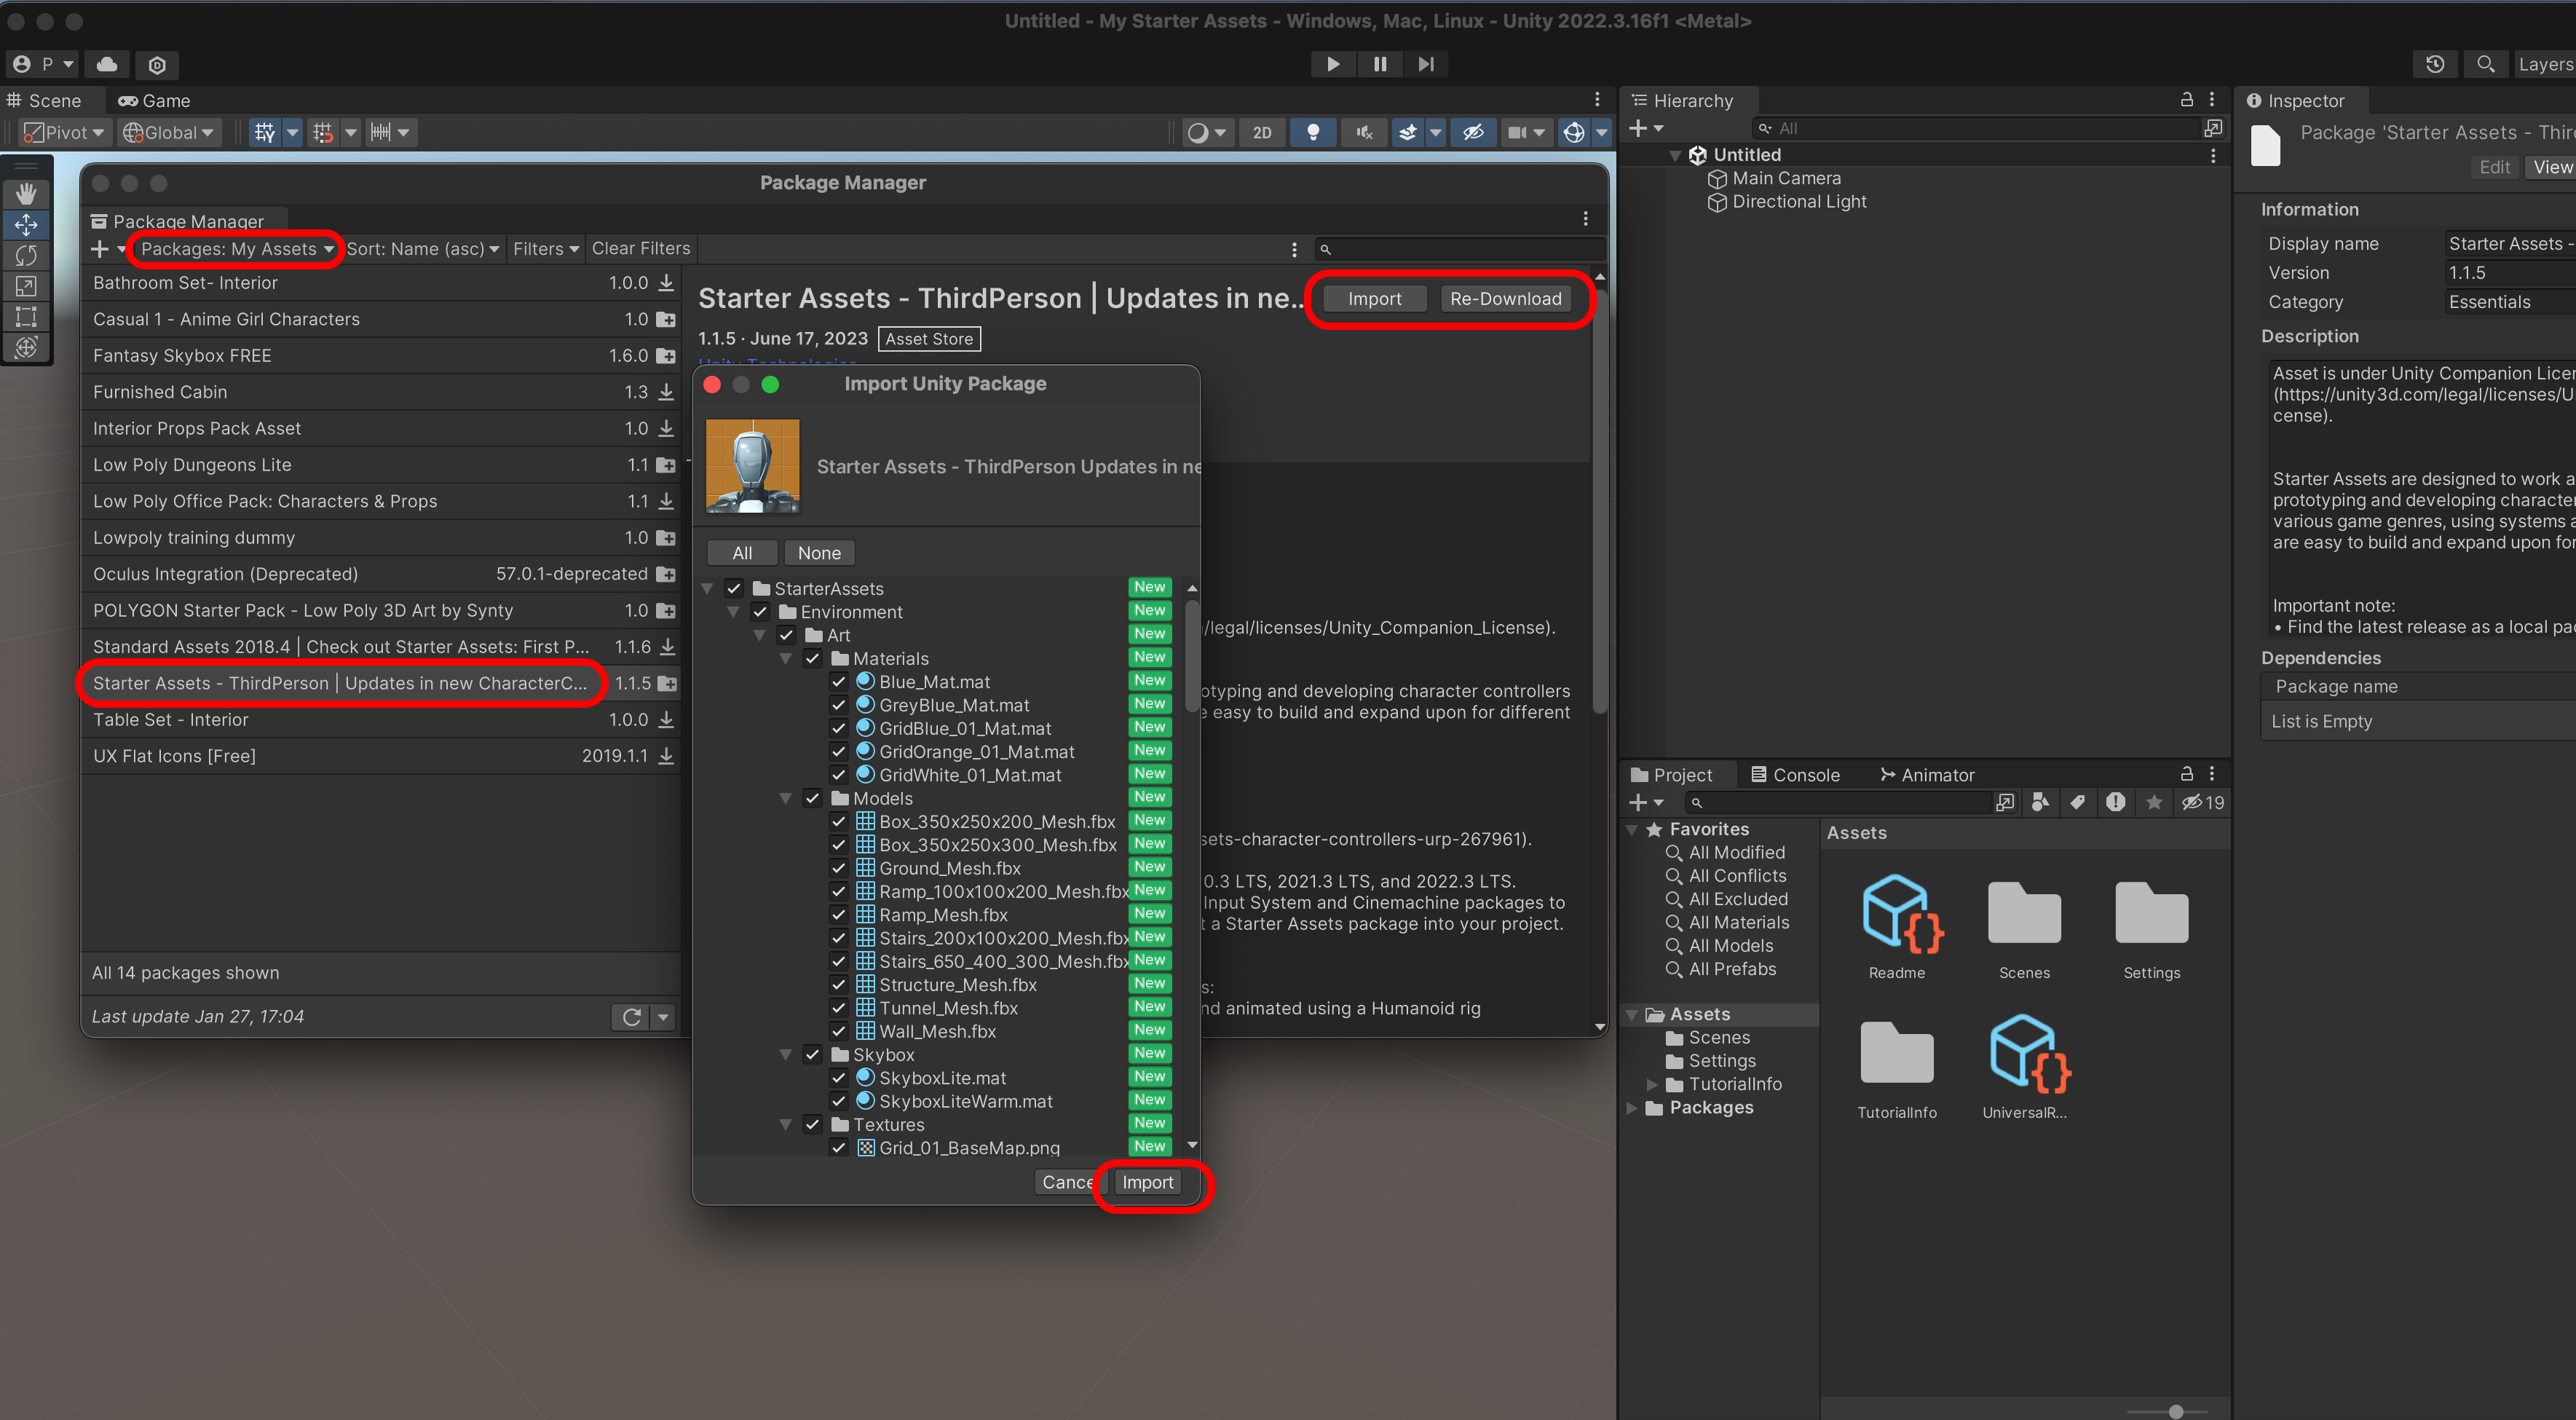This screenshot has width=2576, height=1420.
Task: Uncheck the Skybox folder checkbox
Action: tap(813, 1055)
